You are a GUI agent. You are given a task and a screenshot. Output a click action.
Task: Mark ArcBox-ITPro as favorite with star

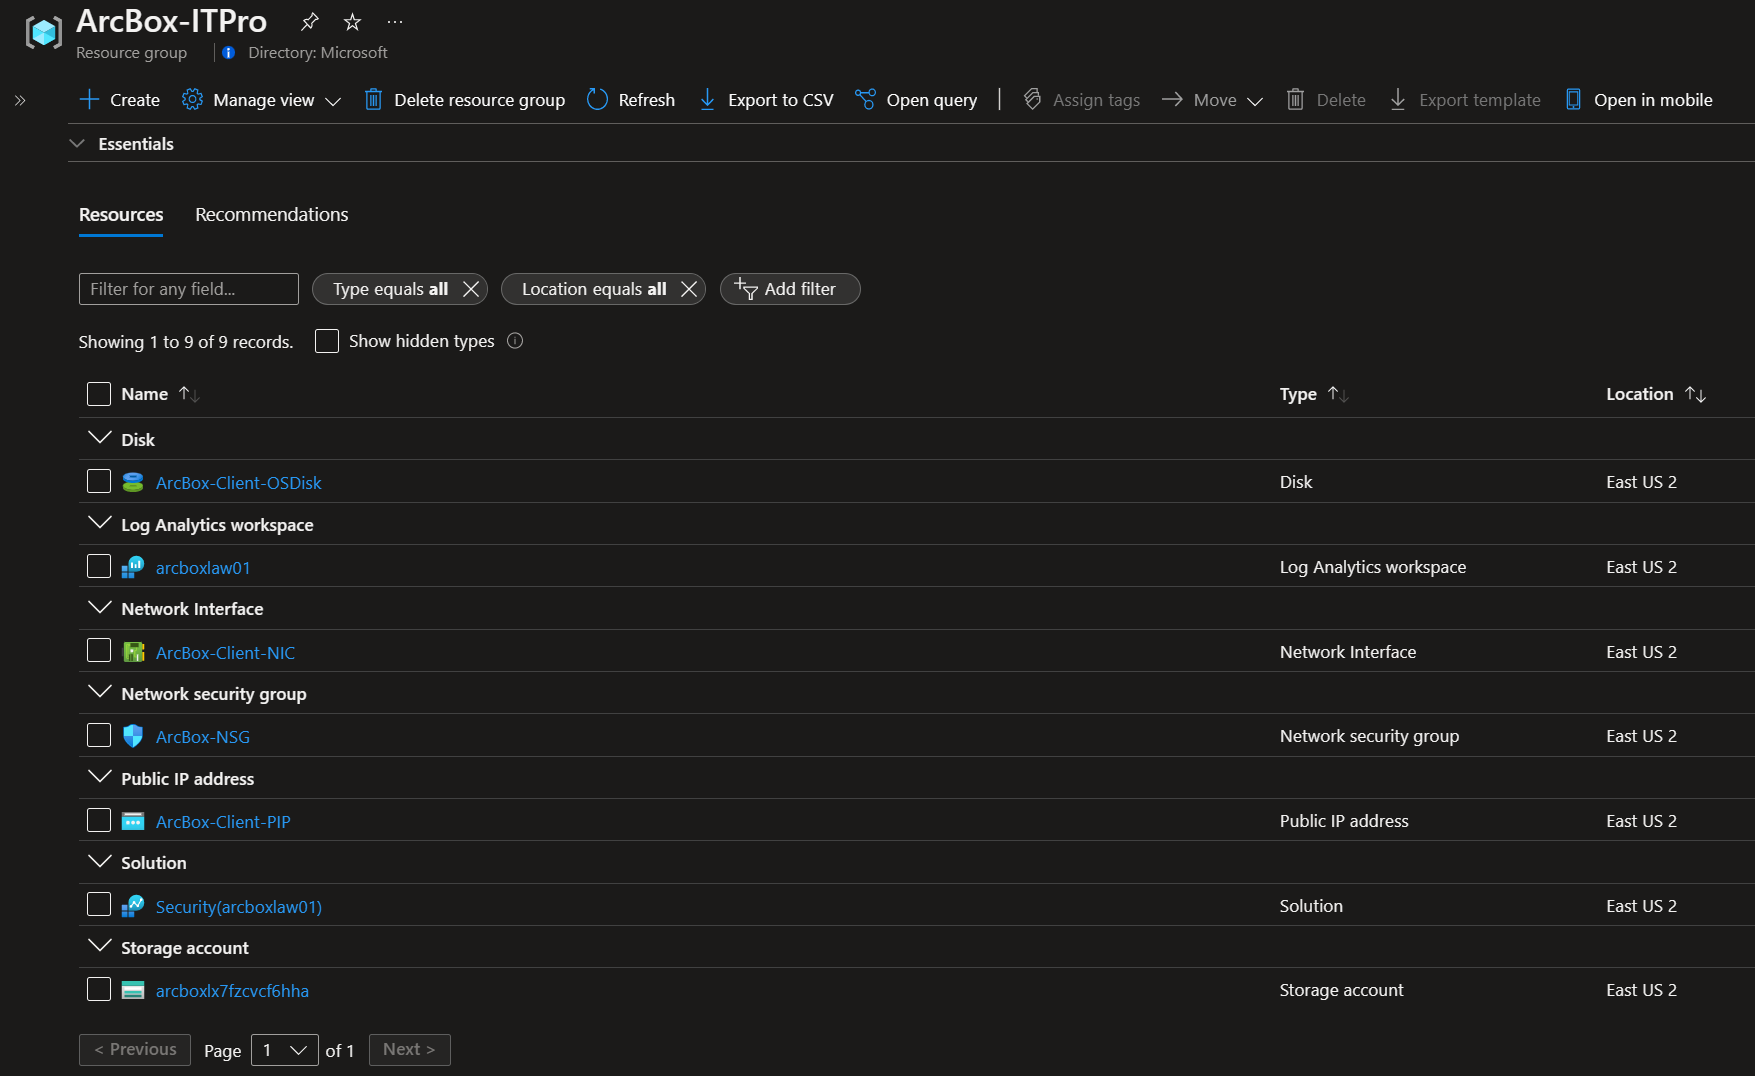tap(352, 21)
